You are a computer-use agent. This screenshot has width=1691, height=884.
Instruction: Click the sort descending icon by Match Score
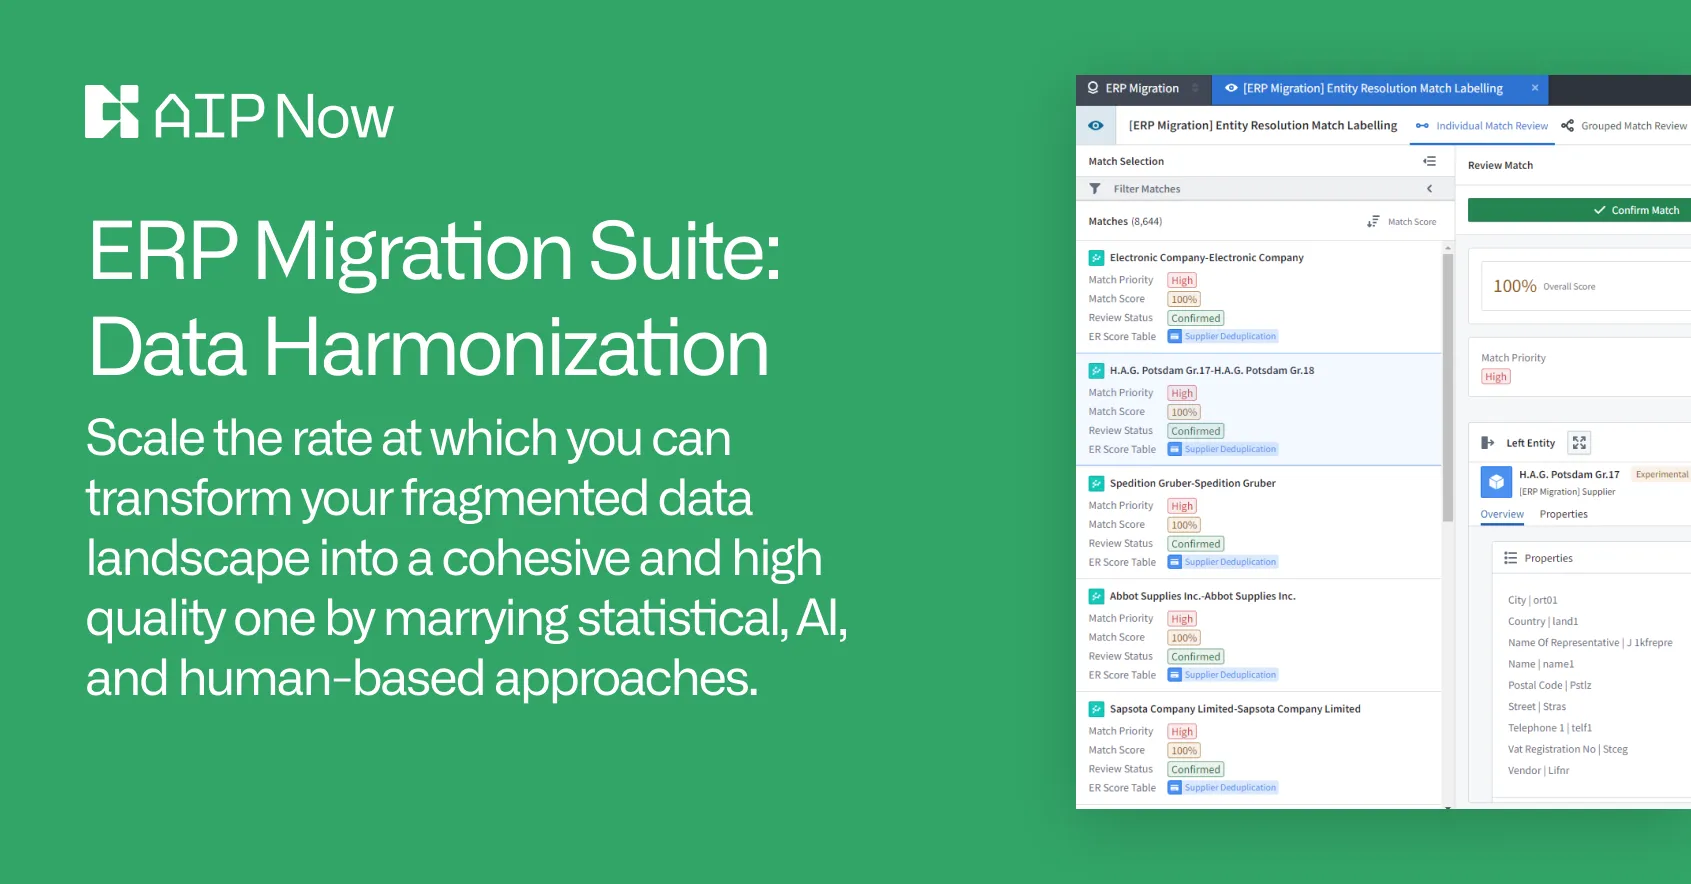[x=1373, y=222]
